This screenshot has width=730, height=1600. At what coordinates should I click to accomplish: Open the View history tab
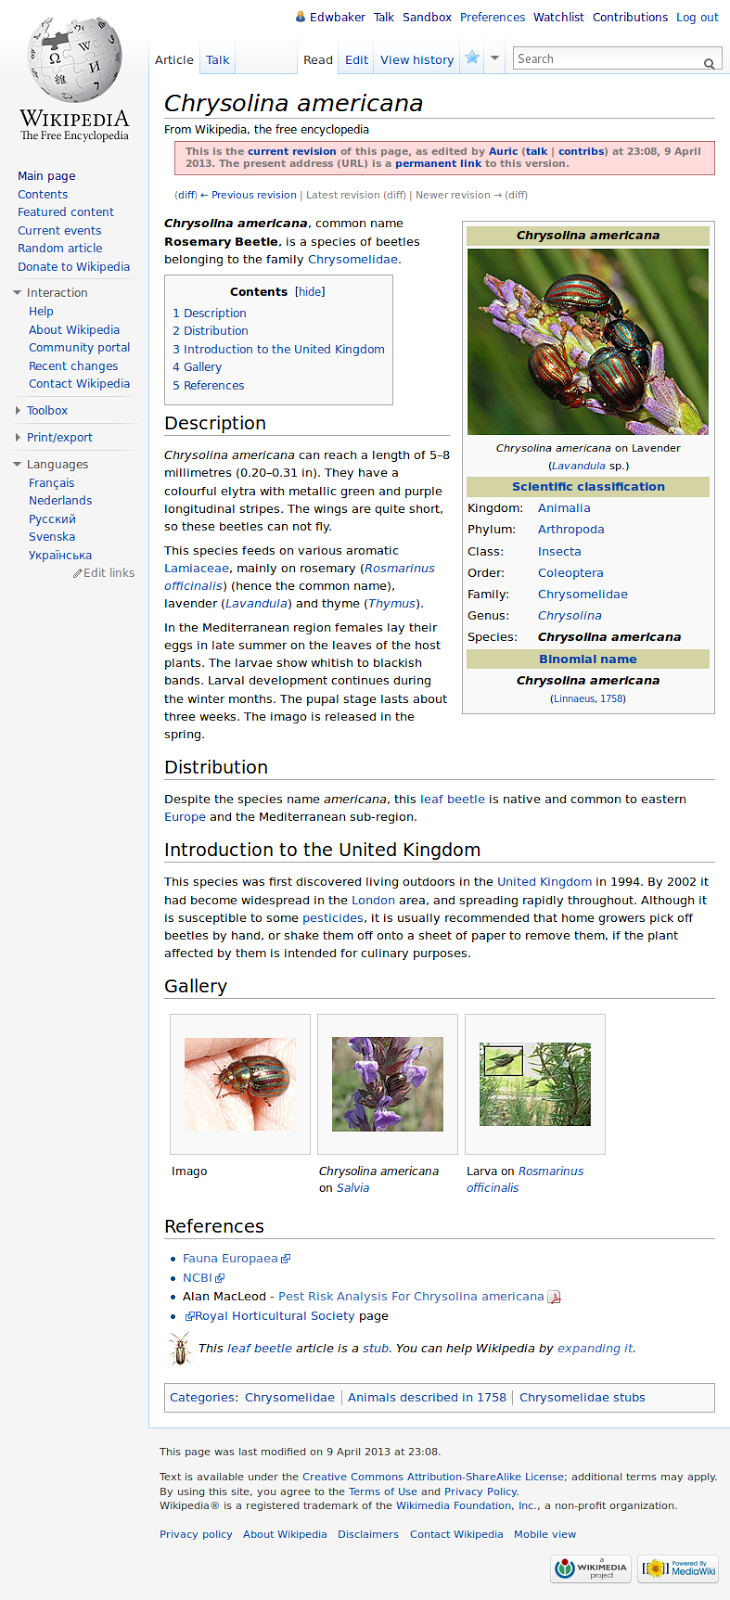tap(416, 60)
